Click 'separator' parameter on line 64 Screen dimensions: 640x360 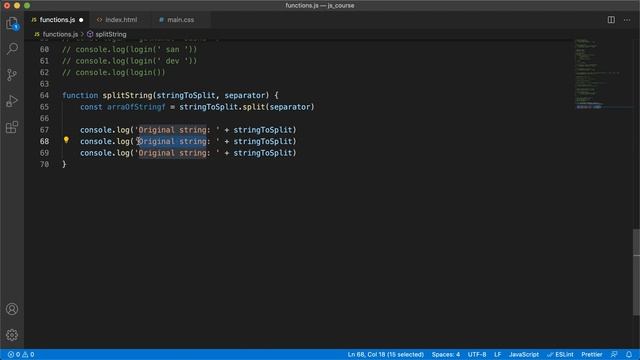click(x=244, y=95)
